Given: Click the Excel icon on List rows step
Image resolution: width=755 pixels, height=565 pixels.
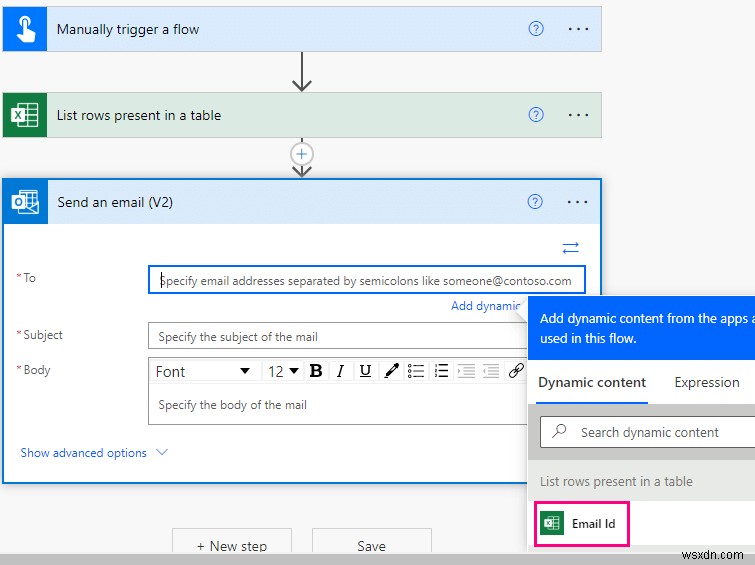Looking at the screenshot, I should click(25, 115).
